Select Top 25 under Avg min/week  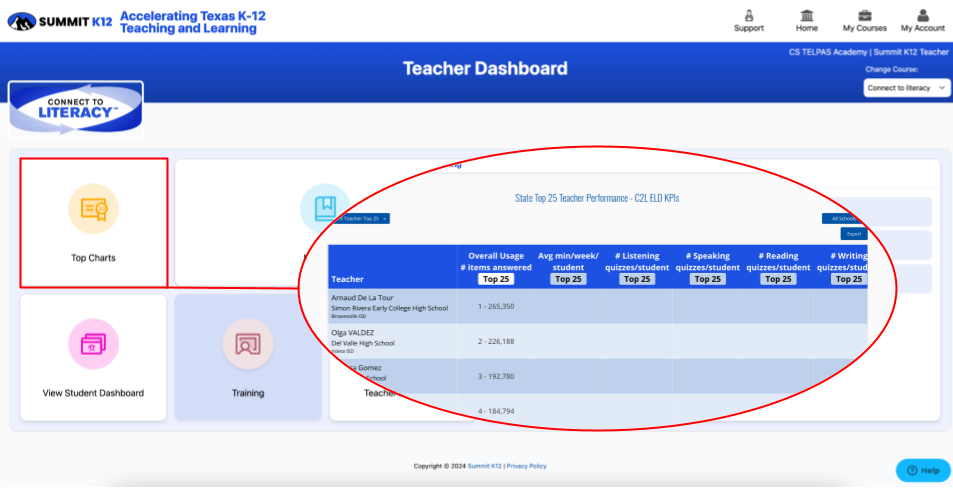(x=568, y=279)
